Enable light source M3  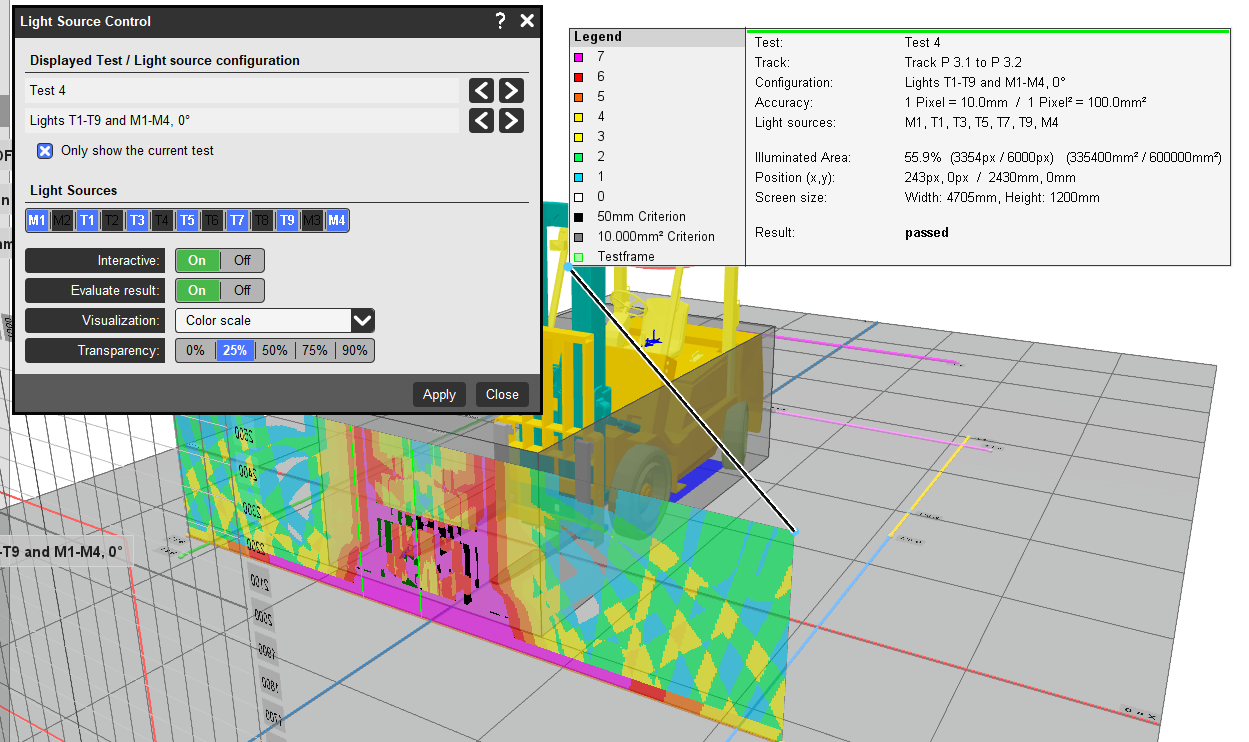pyautogui.click(x=312, y=221)
